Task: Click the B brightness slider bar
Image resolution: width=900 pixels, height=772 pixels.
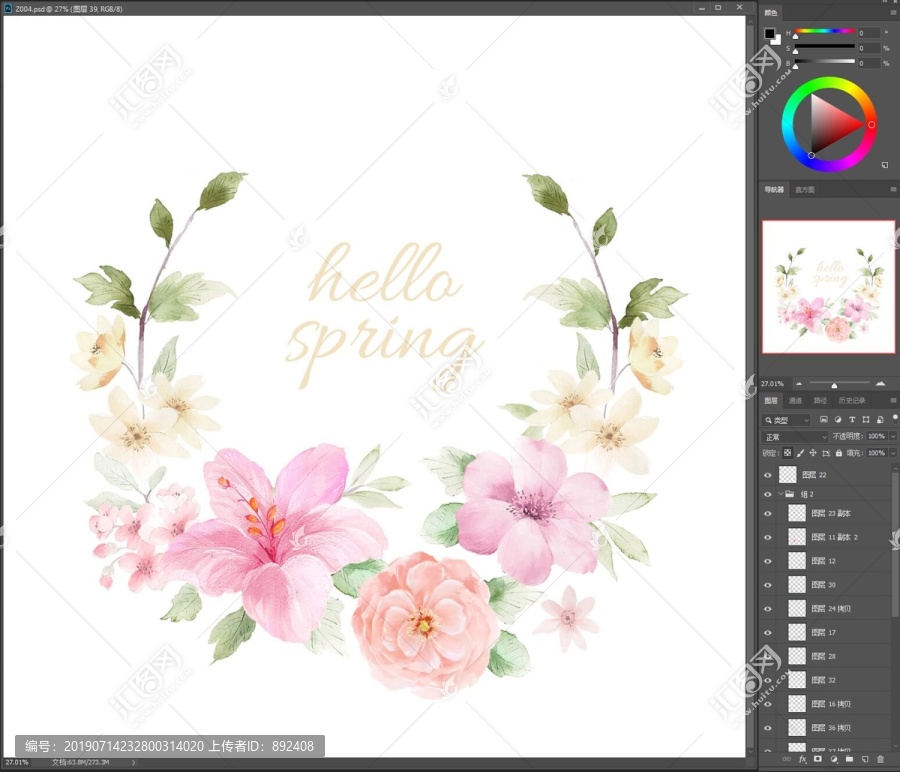Action: pos(825,61)
